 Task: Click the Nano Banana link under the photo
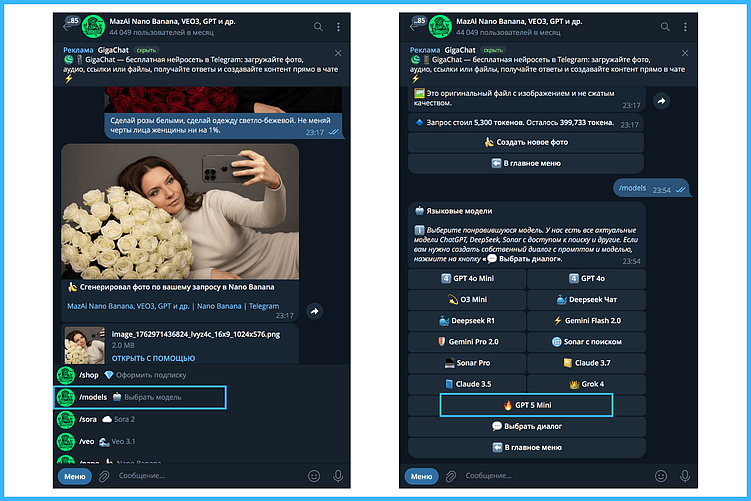click(219, 306)
